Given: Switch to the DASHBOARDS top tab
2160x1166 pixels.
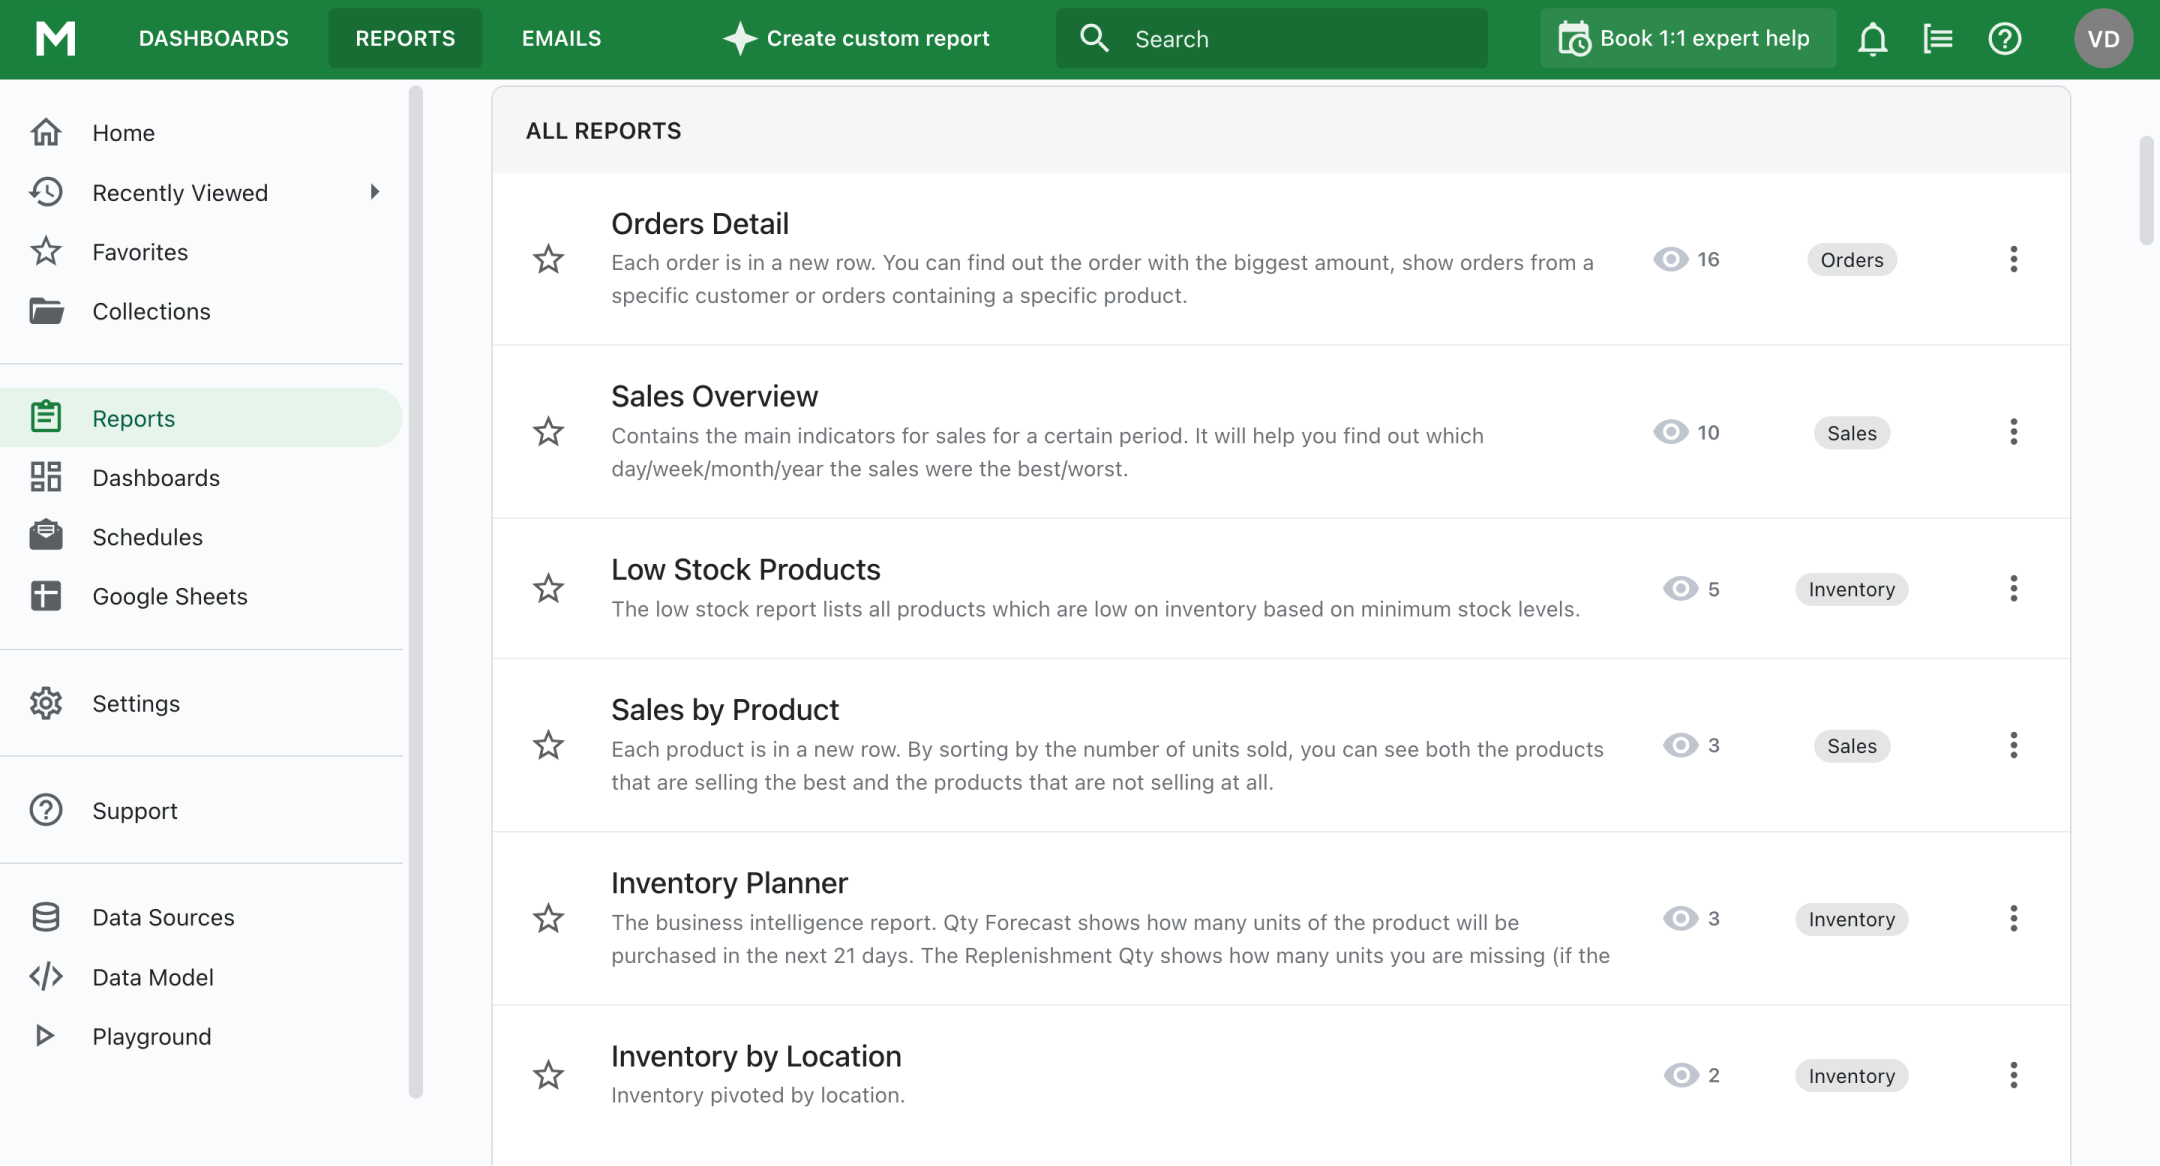Looking at the screenshot, I should tap(213, 39).
